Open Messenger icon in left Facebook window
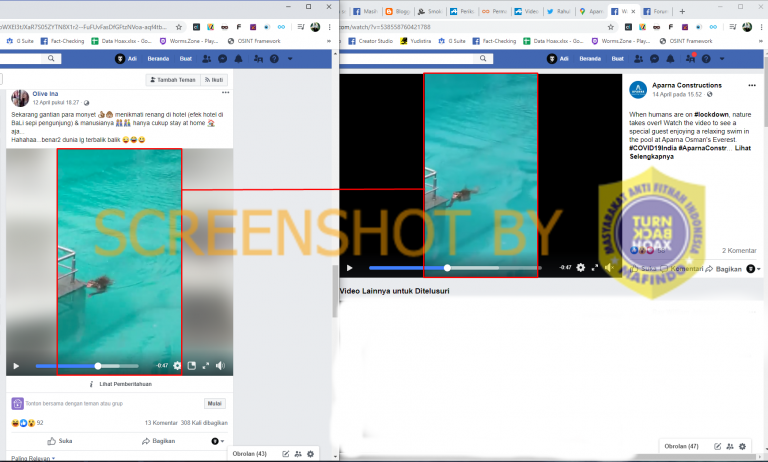The height and width of the screenshot is (462, 768). coord(222,59)
